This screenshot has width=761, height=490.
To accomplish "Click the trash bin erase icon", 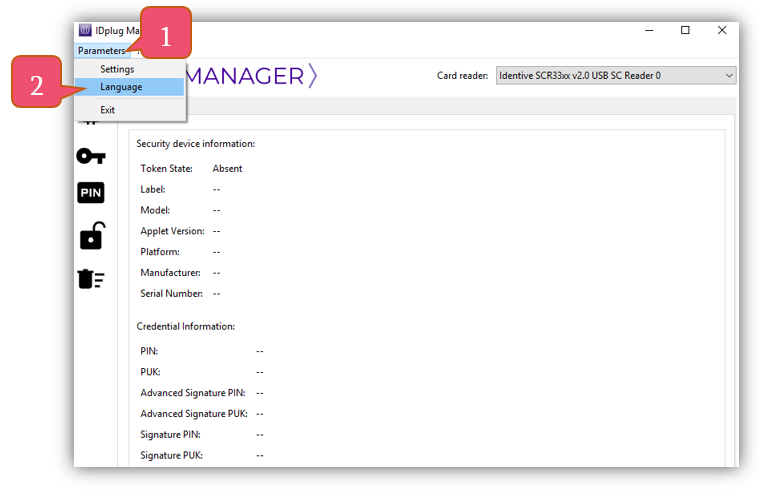I will click(x=91, y=279).
